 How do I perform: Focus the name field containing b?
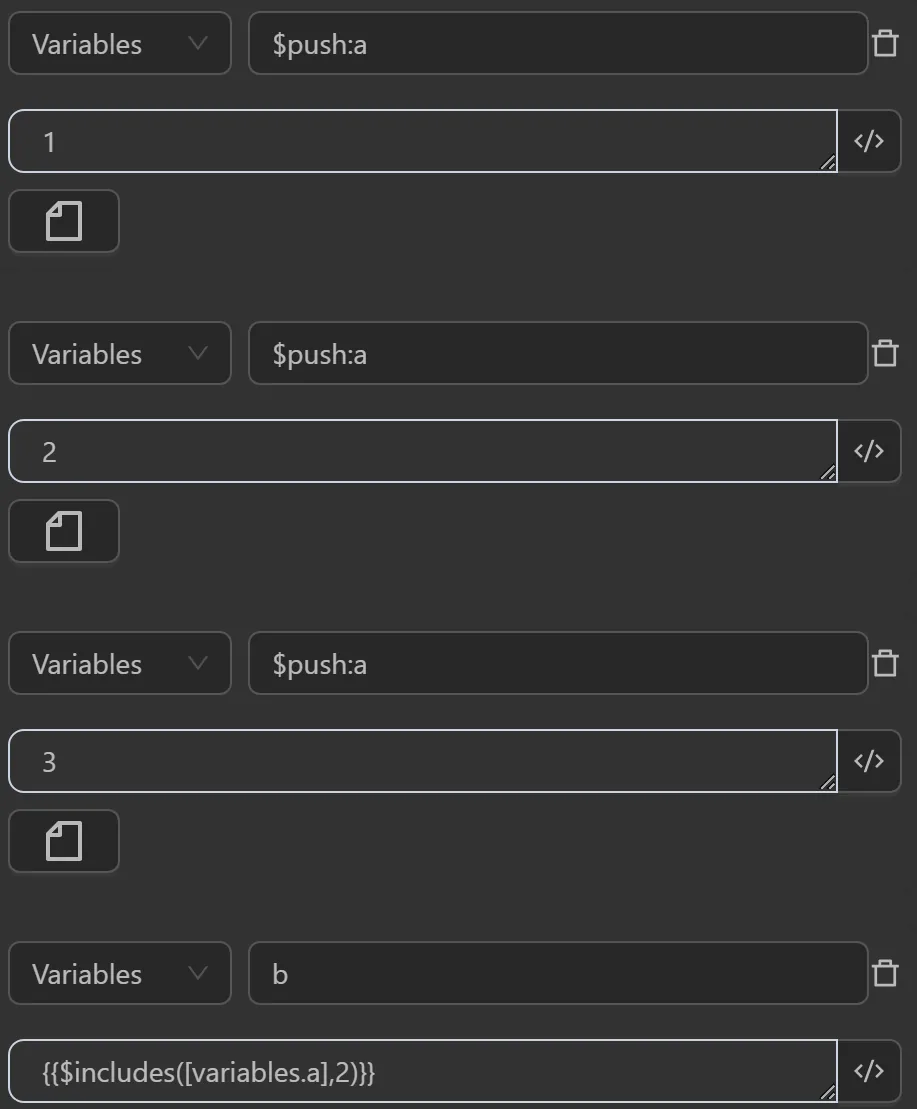click(x=557, y=973)
